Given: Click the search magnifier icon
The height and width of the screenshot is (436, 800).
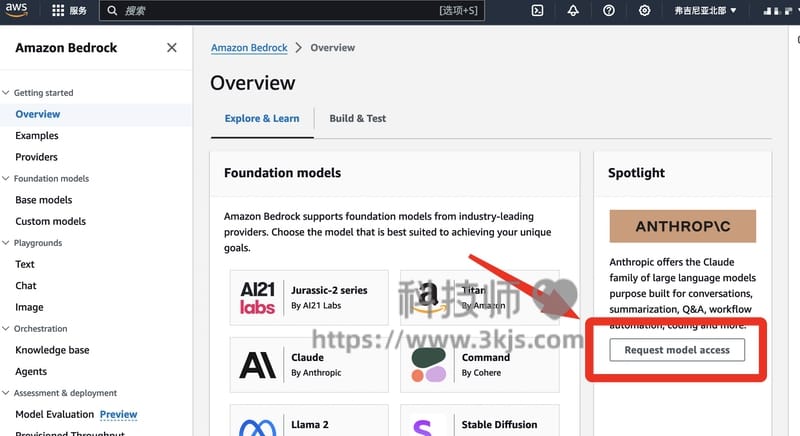Looking at the screenshot, I should click(112, 11).
